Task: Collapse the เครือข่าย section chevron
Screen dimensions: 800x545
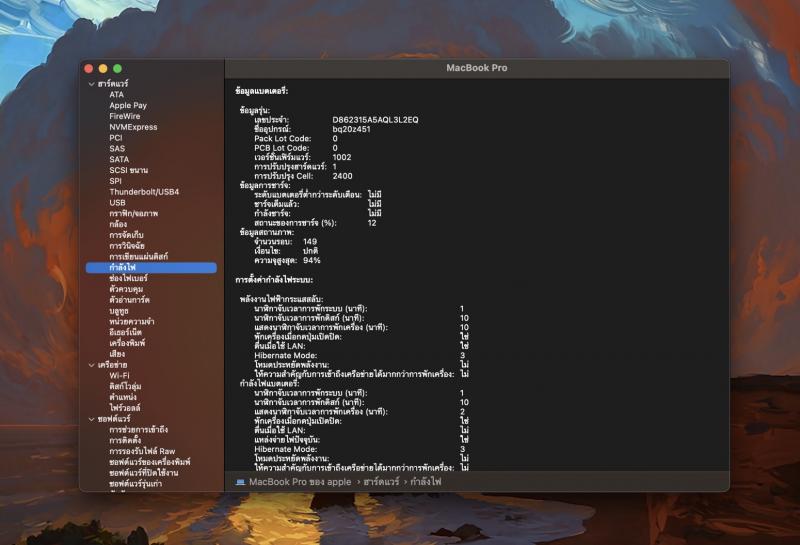Action: (x=91, y=365)
